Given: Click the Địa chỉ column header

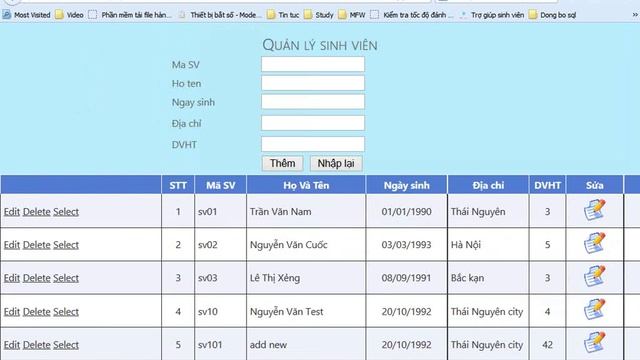Looking at the screenshot, I should pyautogui.click(x=488, y=185).
